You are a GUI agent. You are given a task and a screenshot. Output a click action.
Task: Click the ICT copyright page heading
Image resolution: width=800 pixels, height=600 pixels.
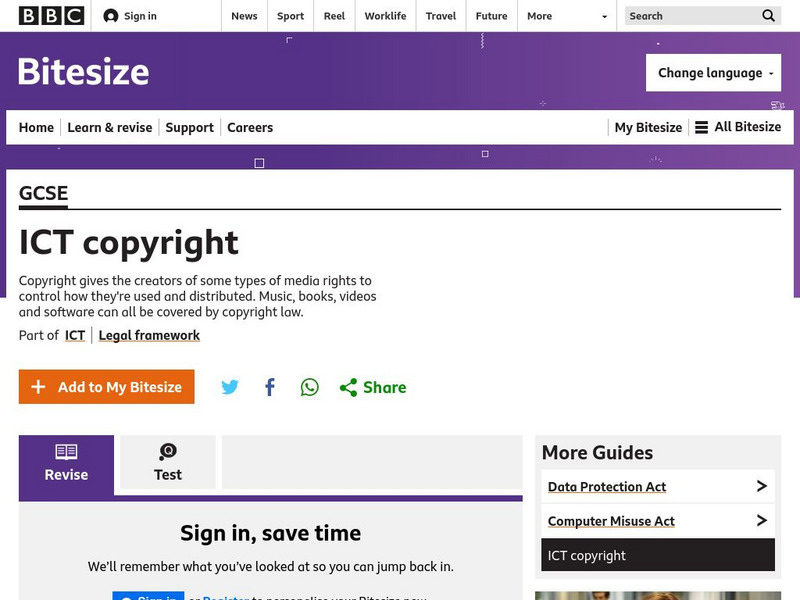(x=129, y=242)
